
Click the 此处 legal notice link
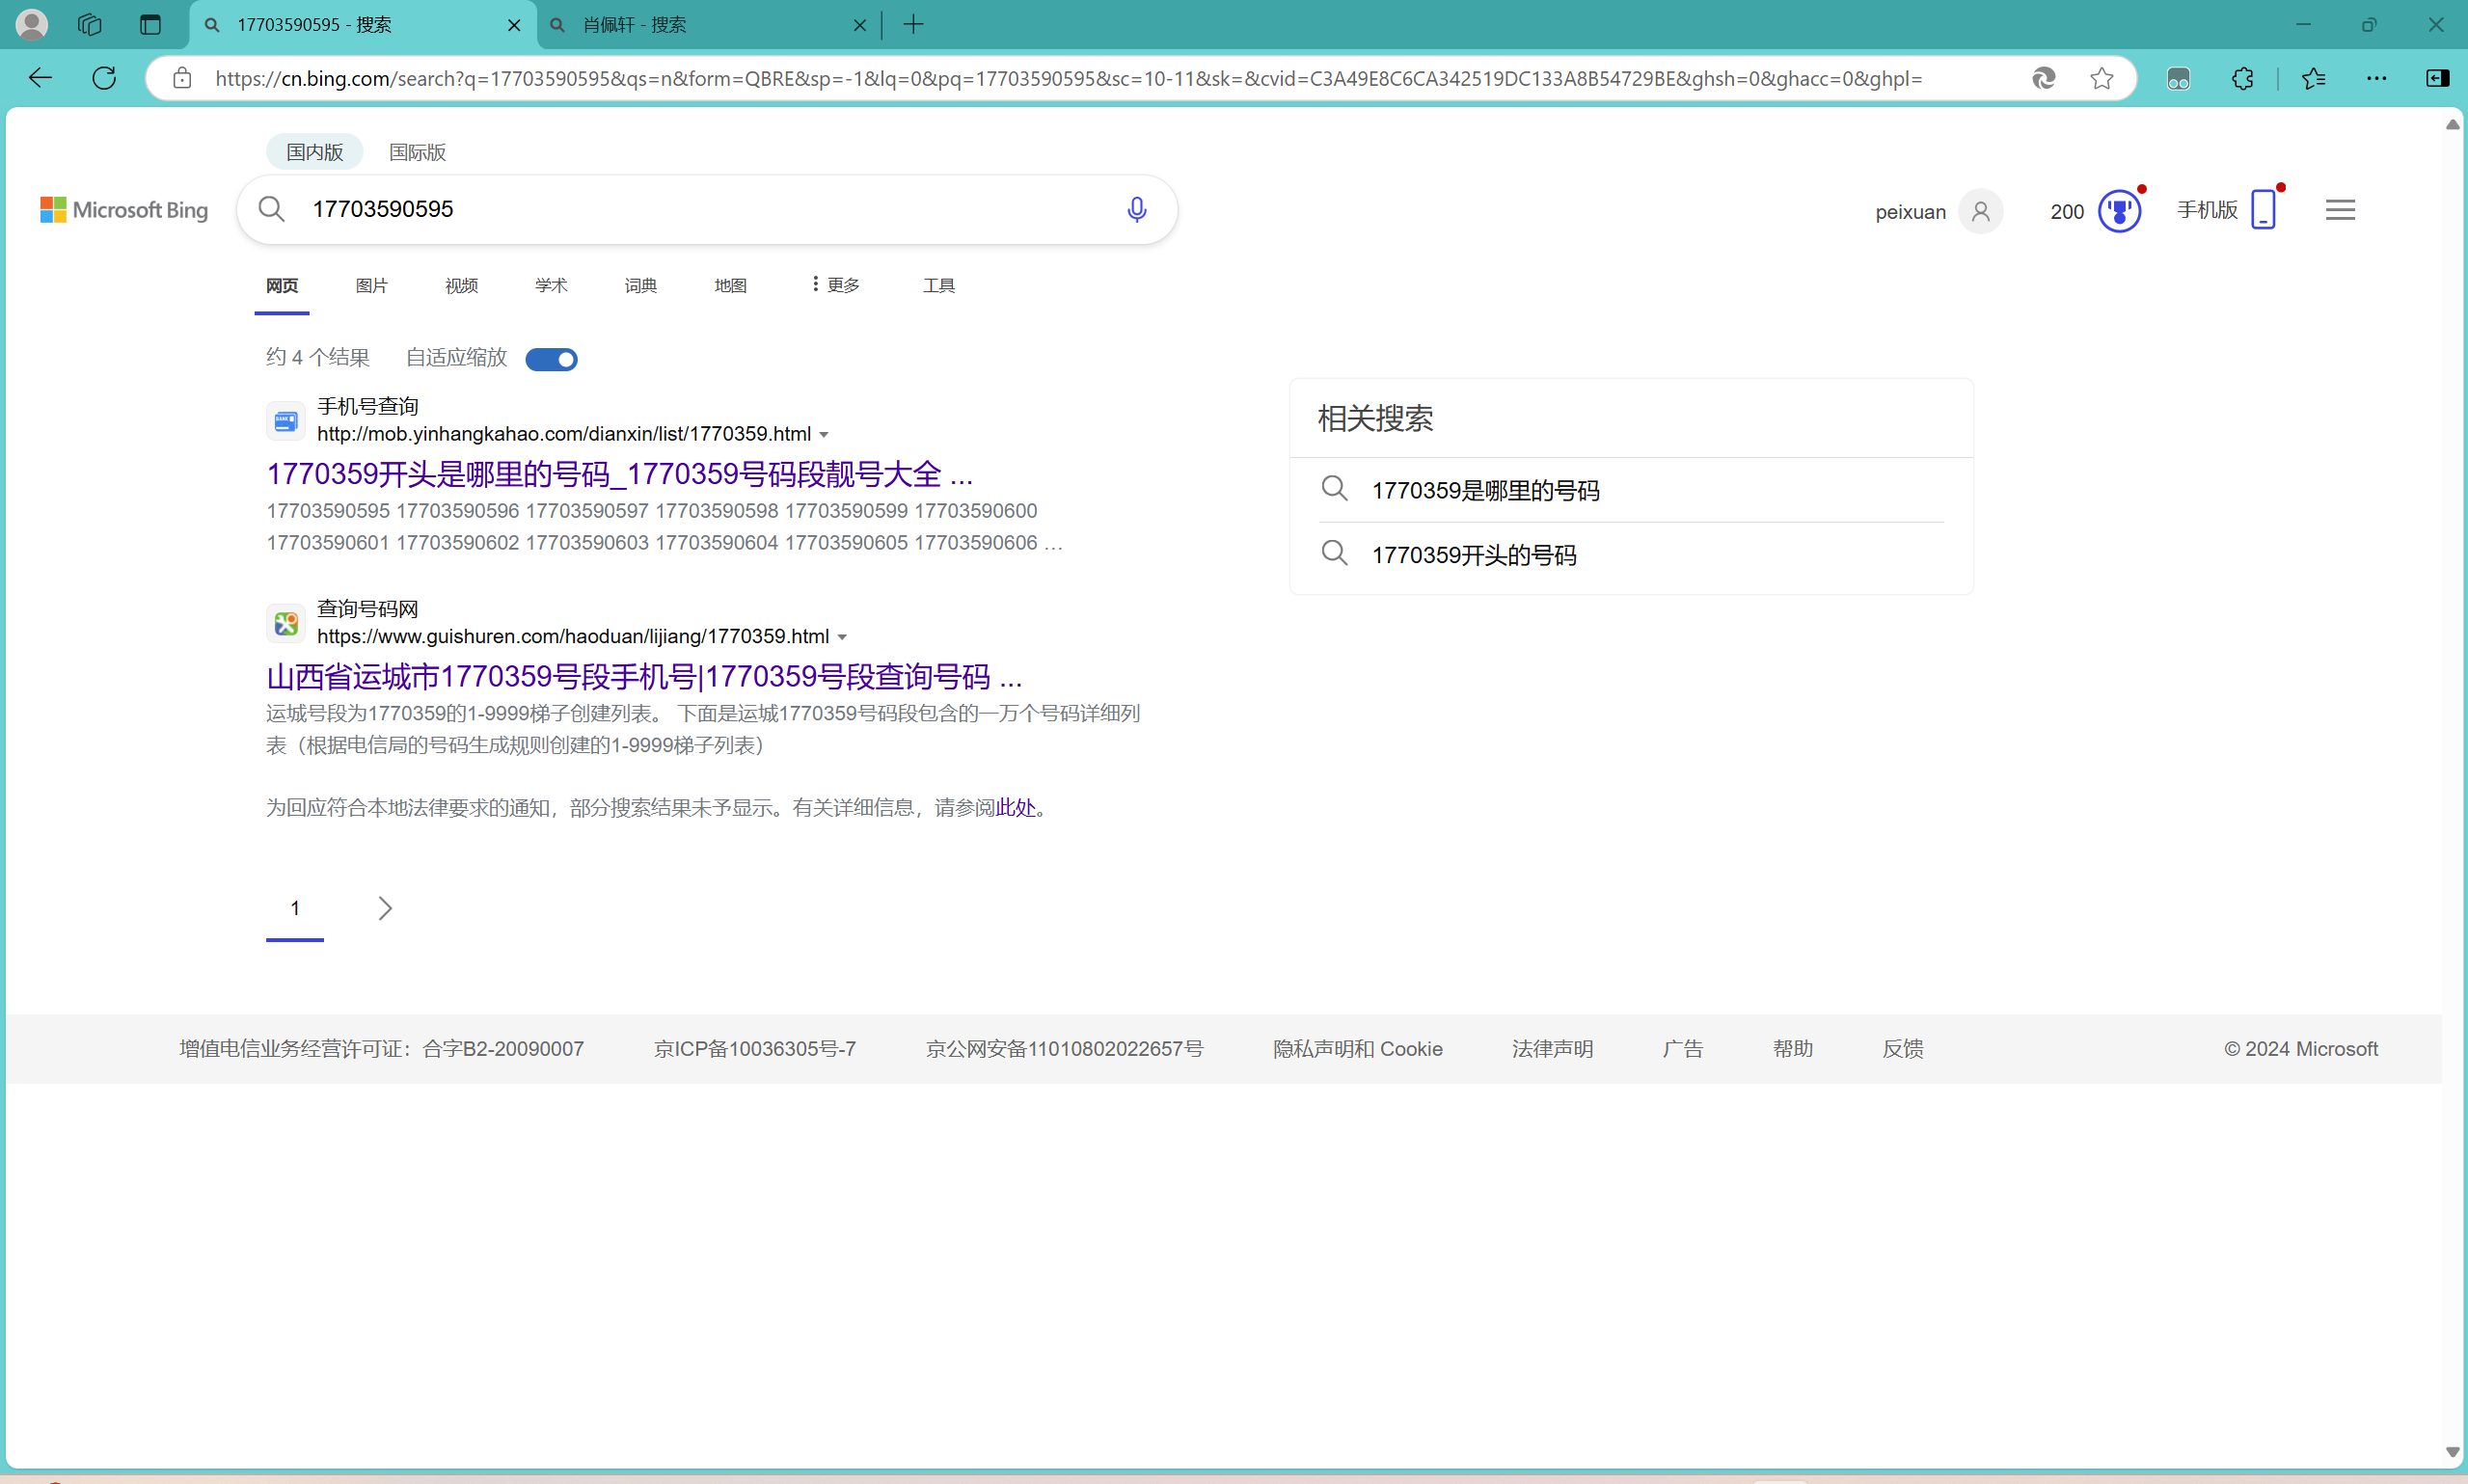point(1016,807)
